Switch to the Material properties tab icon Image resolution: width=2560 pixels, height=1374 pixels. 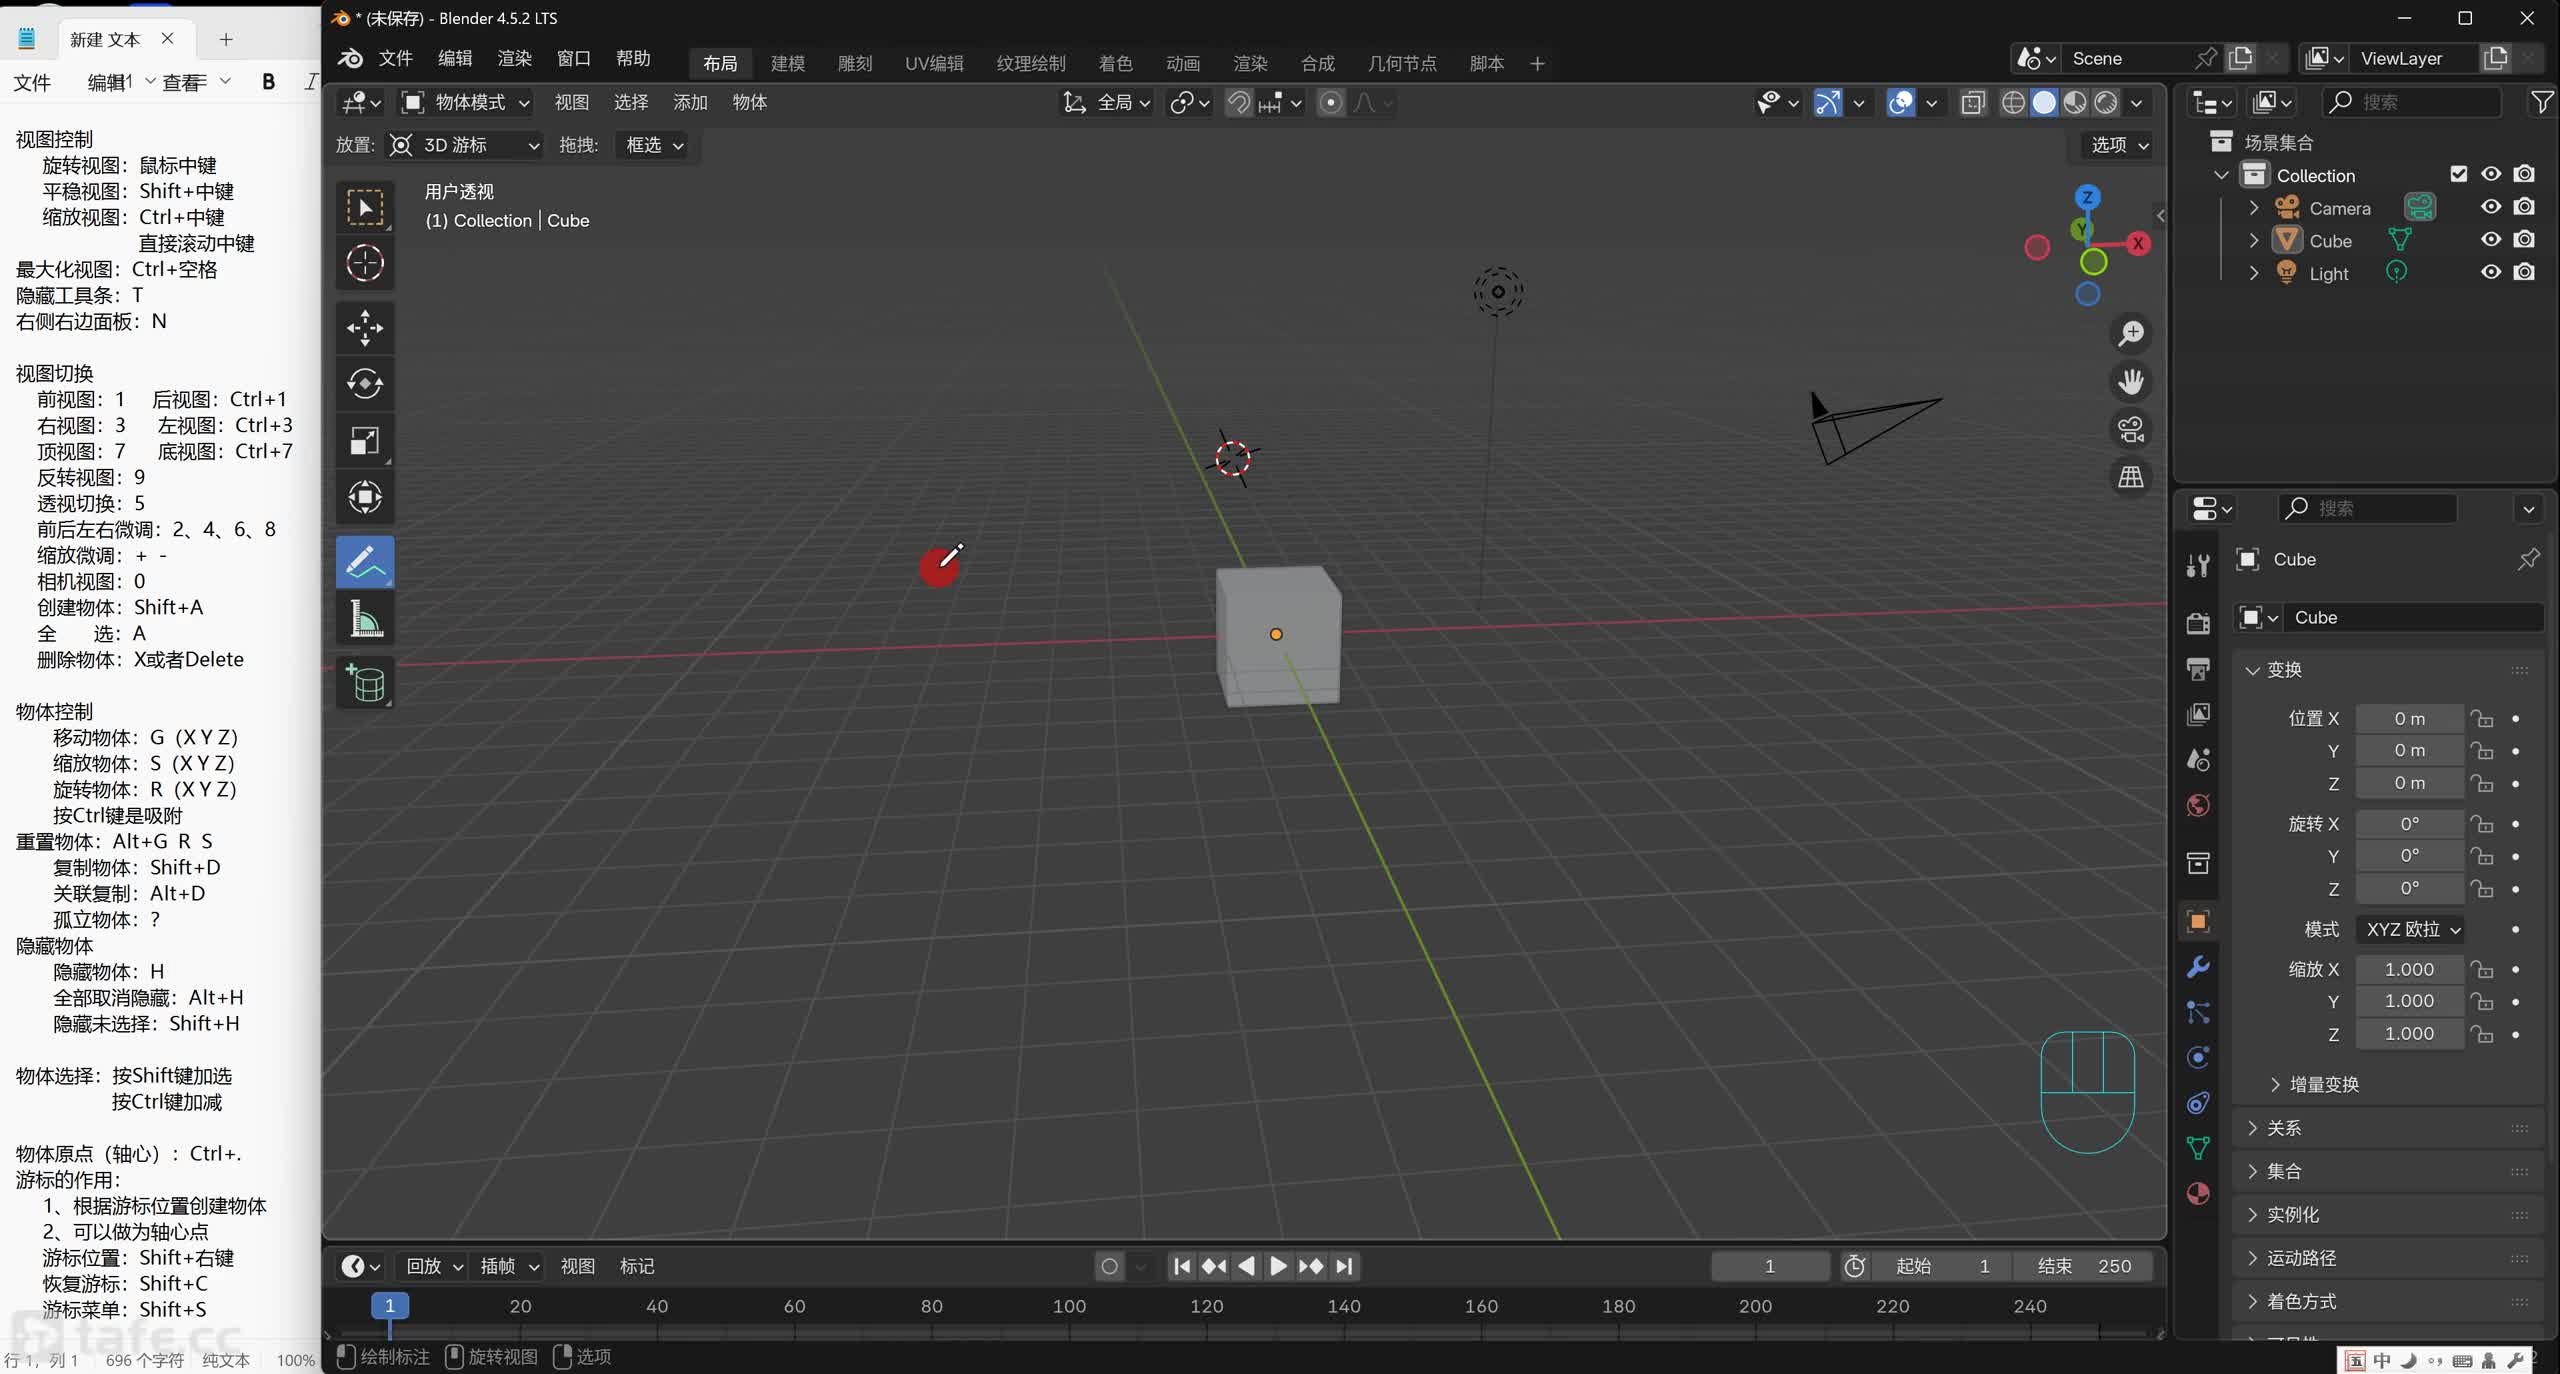pos(2198,1194)
